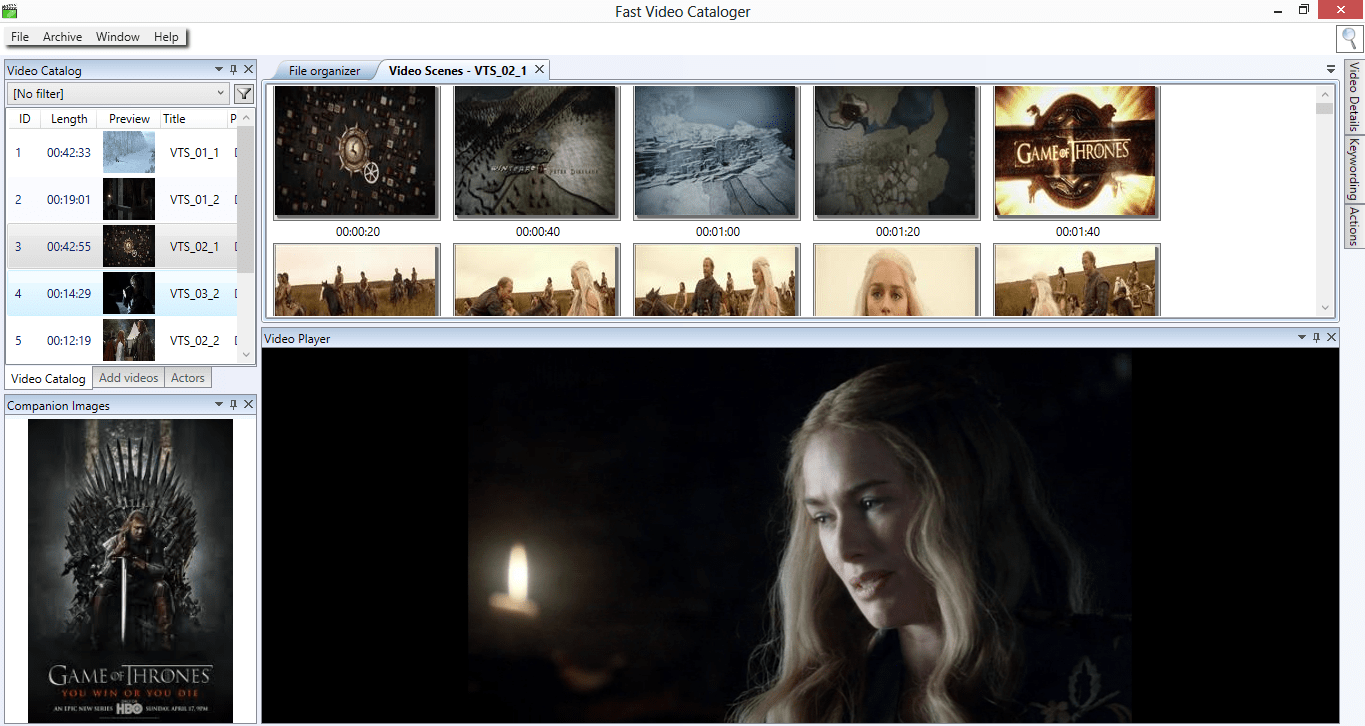Viewport: 1365px width, 726px height.
Task: Select the Video Catalog bottom tab
Action: point(49,379)
